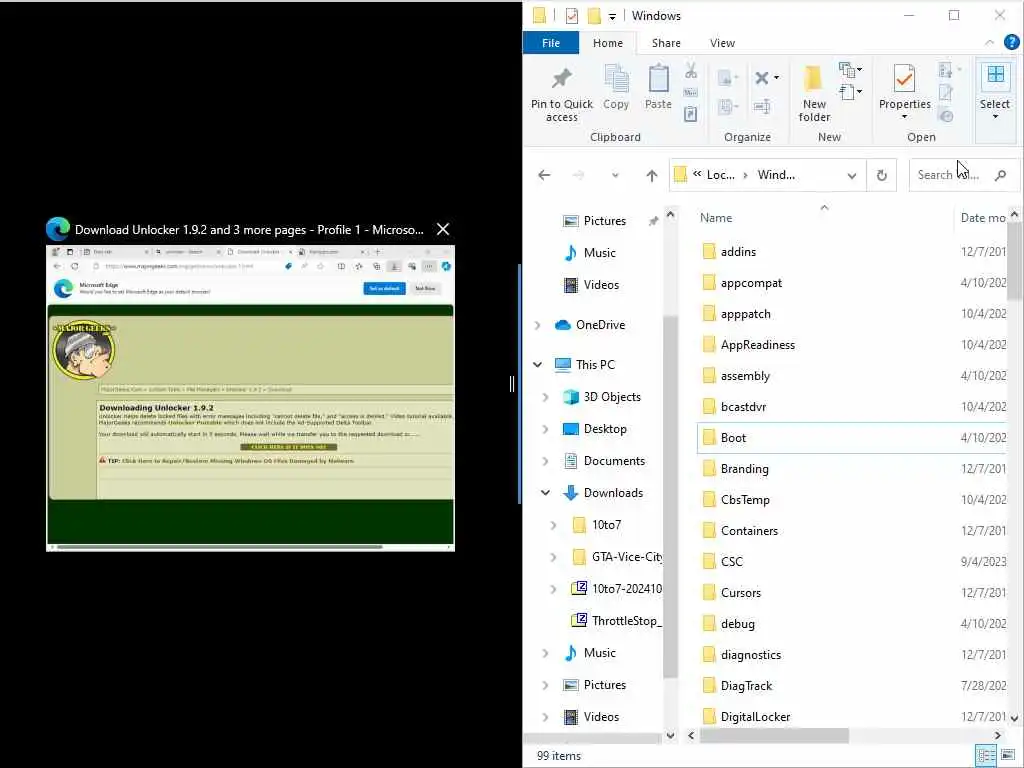Screen dimensions: 1024x768
Task: Select the Desktop item in navigation pane
Action: (605, 428)
